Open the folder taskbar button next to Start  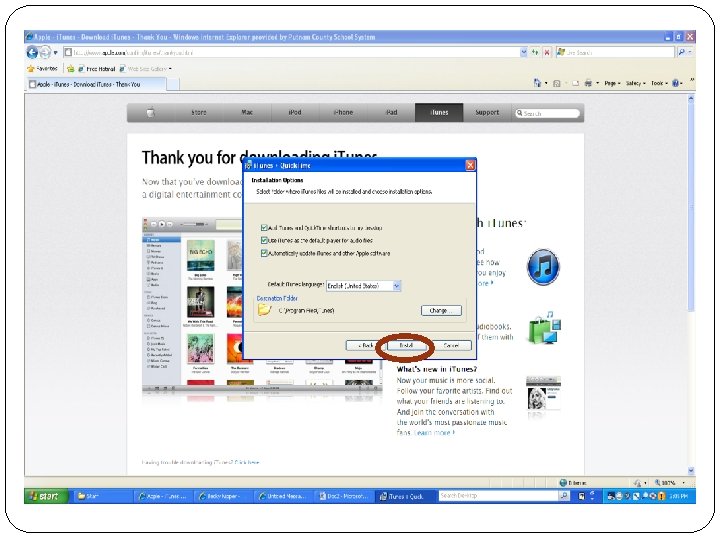click(x=101, y=496)
